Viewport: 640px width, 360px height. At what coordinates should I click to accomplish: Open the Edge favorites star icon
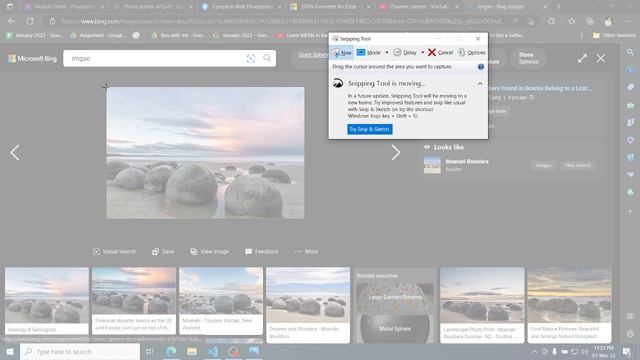coord(571,21)
